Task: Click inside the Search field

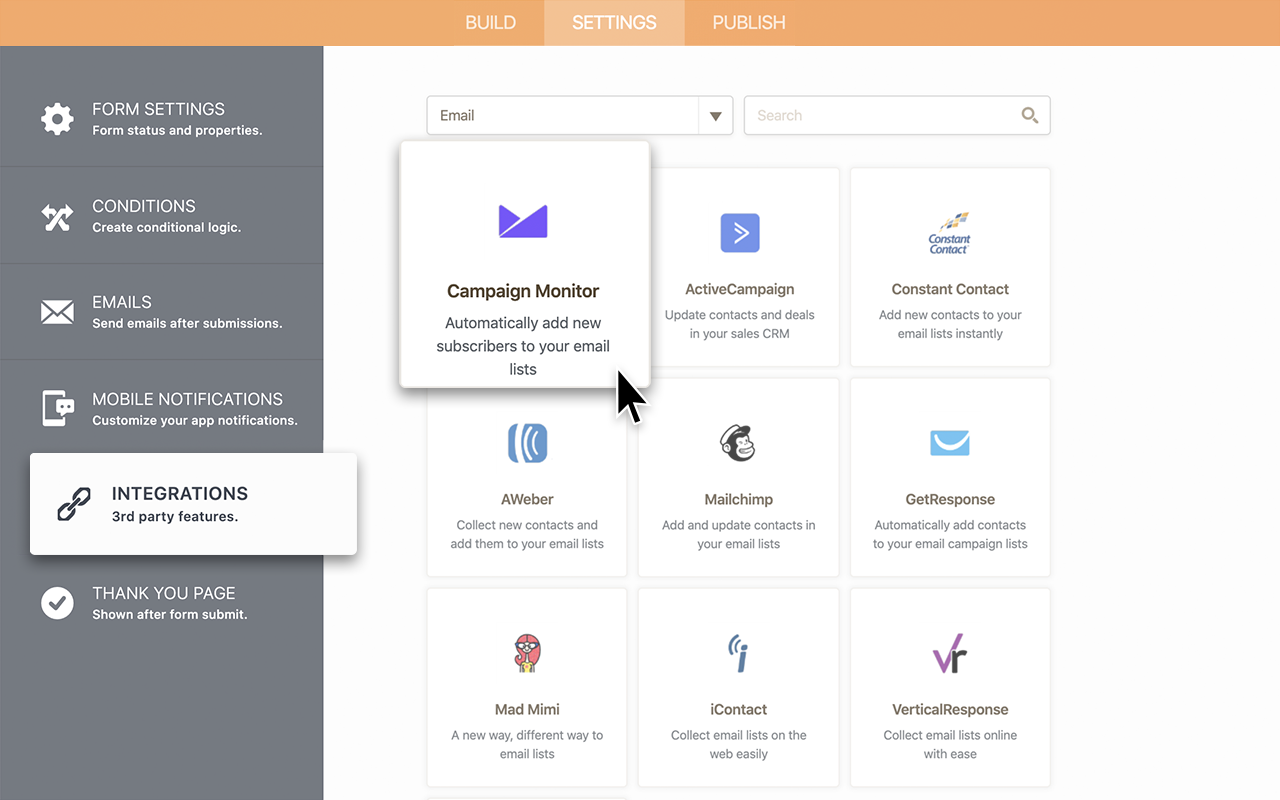Action: pos(880,115)
